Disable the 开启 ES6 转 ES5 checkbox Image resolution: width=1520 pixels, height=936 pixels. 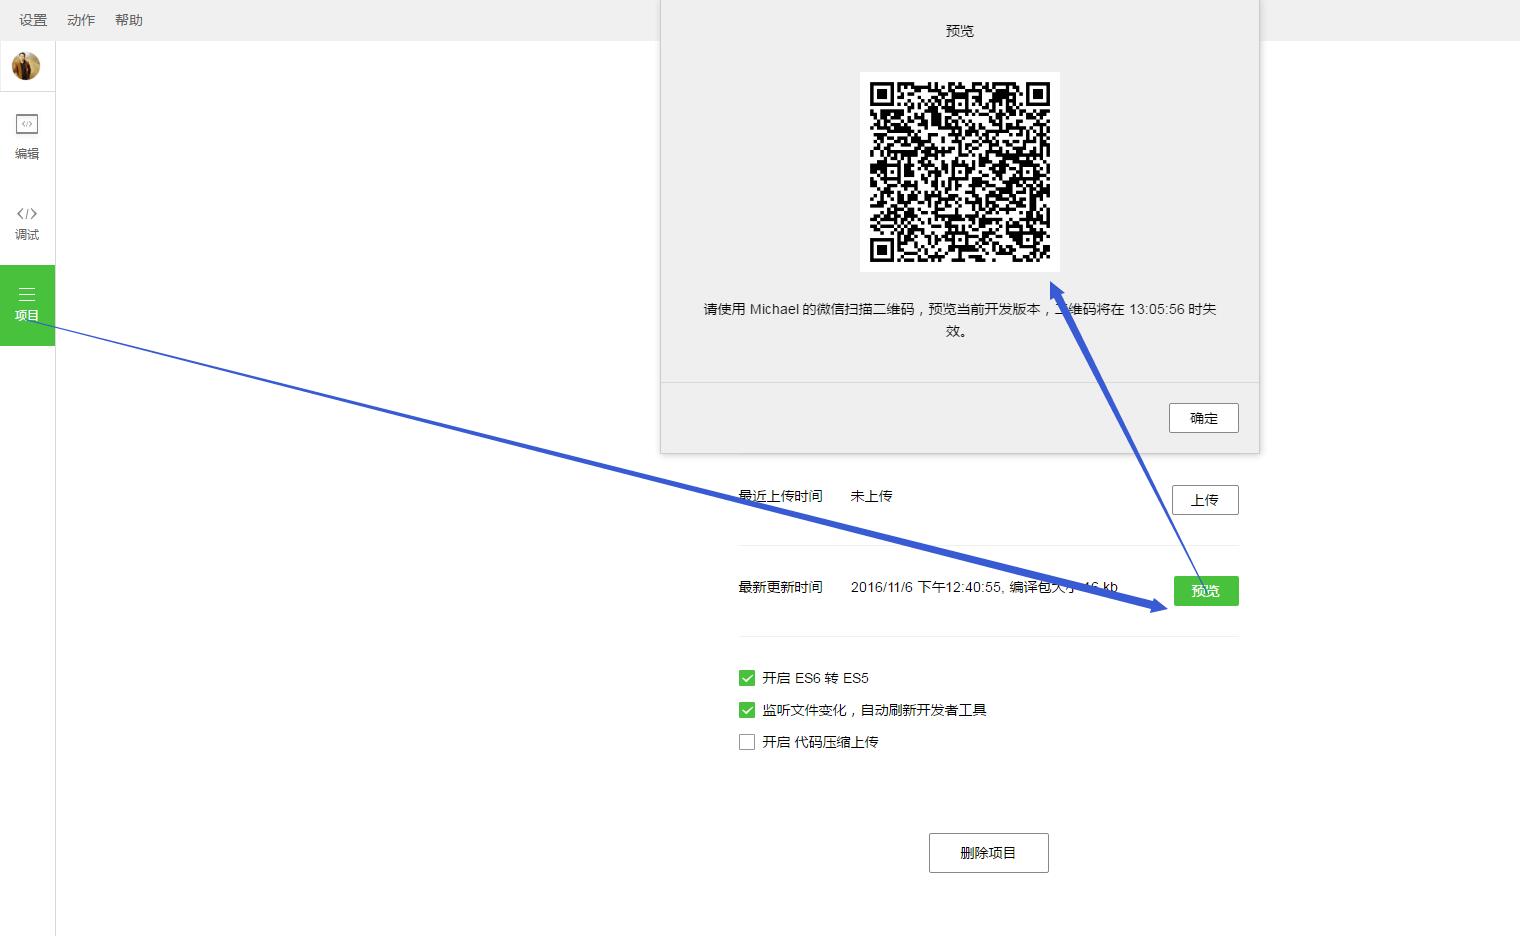(x=747, y=678)
